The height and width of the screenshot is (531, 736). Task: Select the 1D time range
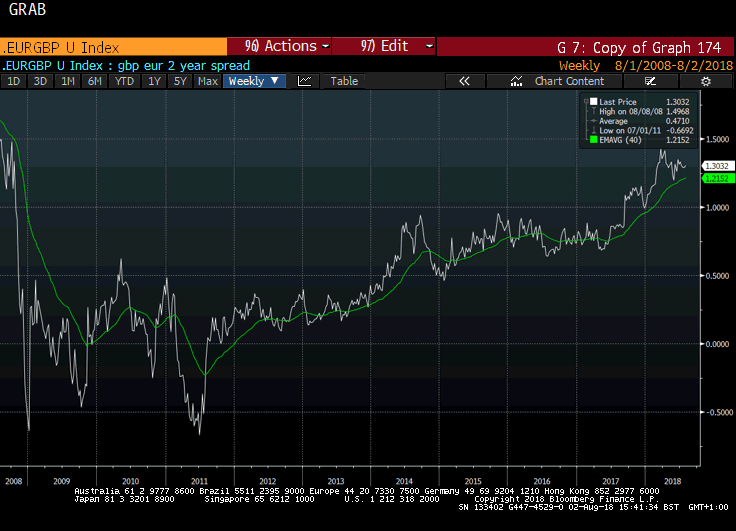[x=14, y=81]
